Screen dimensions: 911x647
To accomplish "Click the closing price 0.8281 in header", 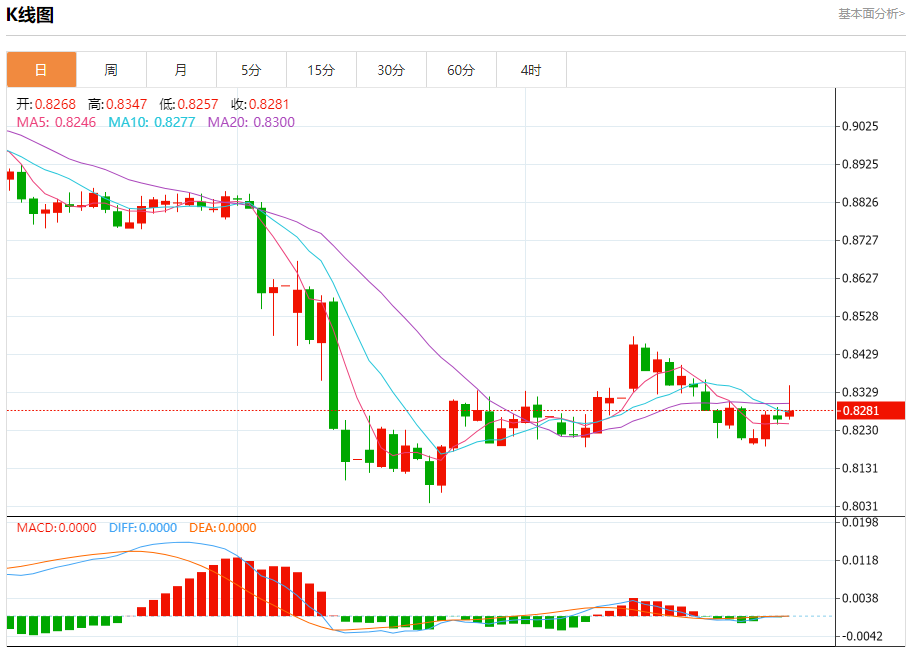I will click(x=268, y=104).
